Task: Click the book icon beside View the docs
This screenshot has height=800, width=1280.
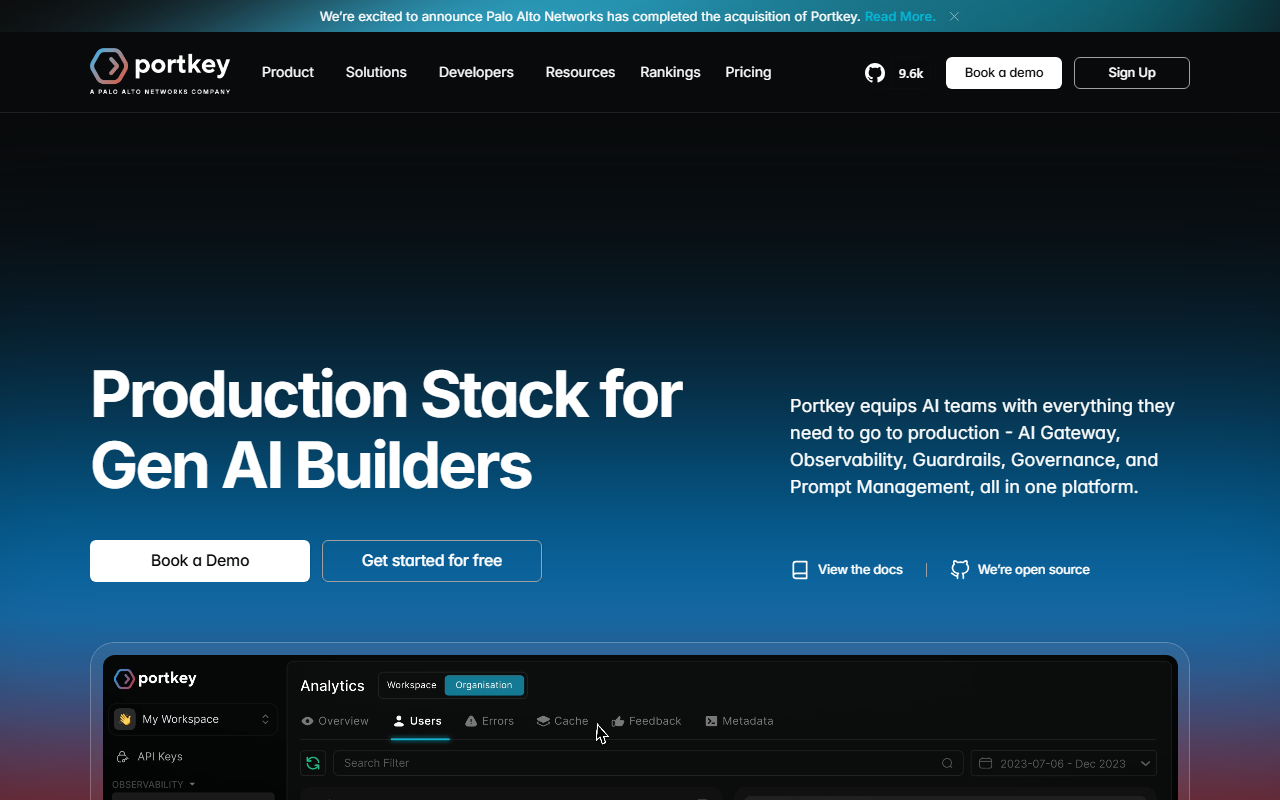Action: (x=800, y=570)
